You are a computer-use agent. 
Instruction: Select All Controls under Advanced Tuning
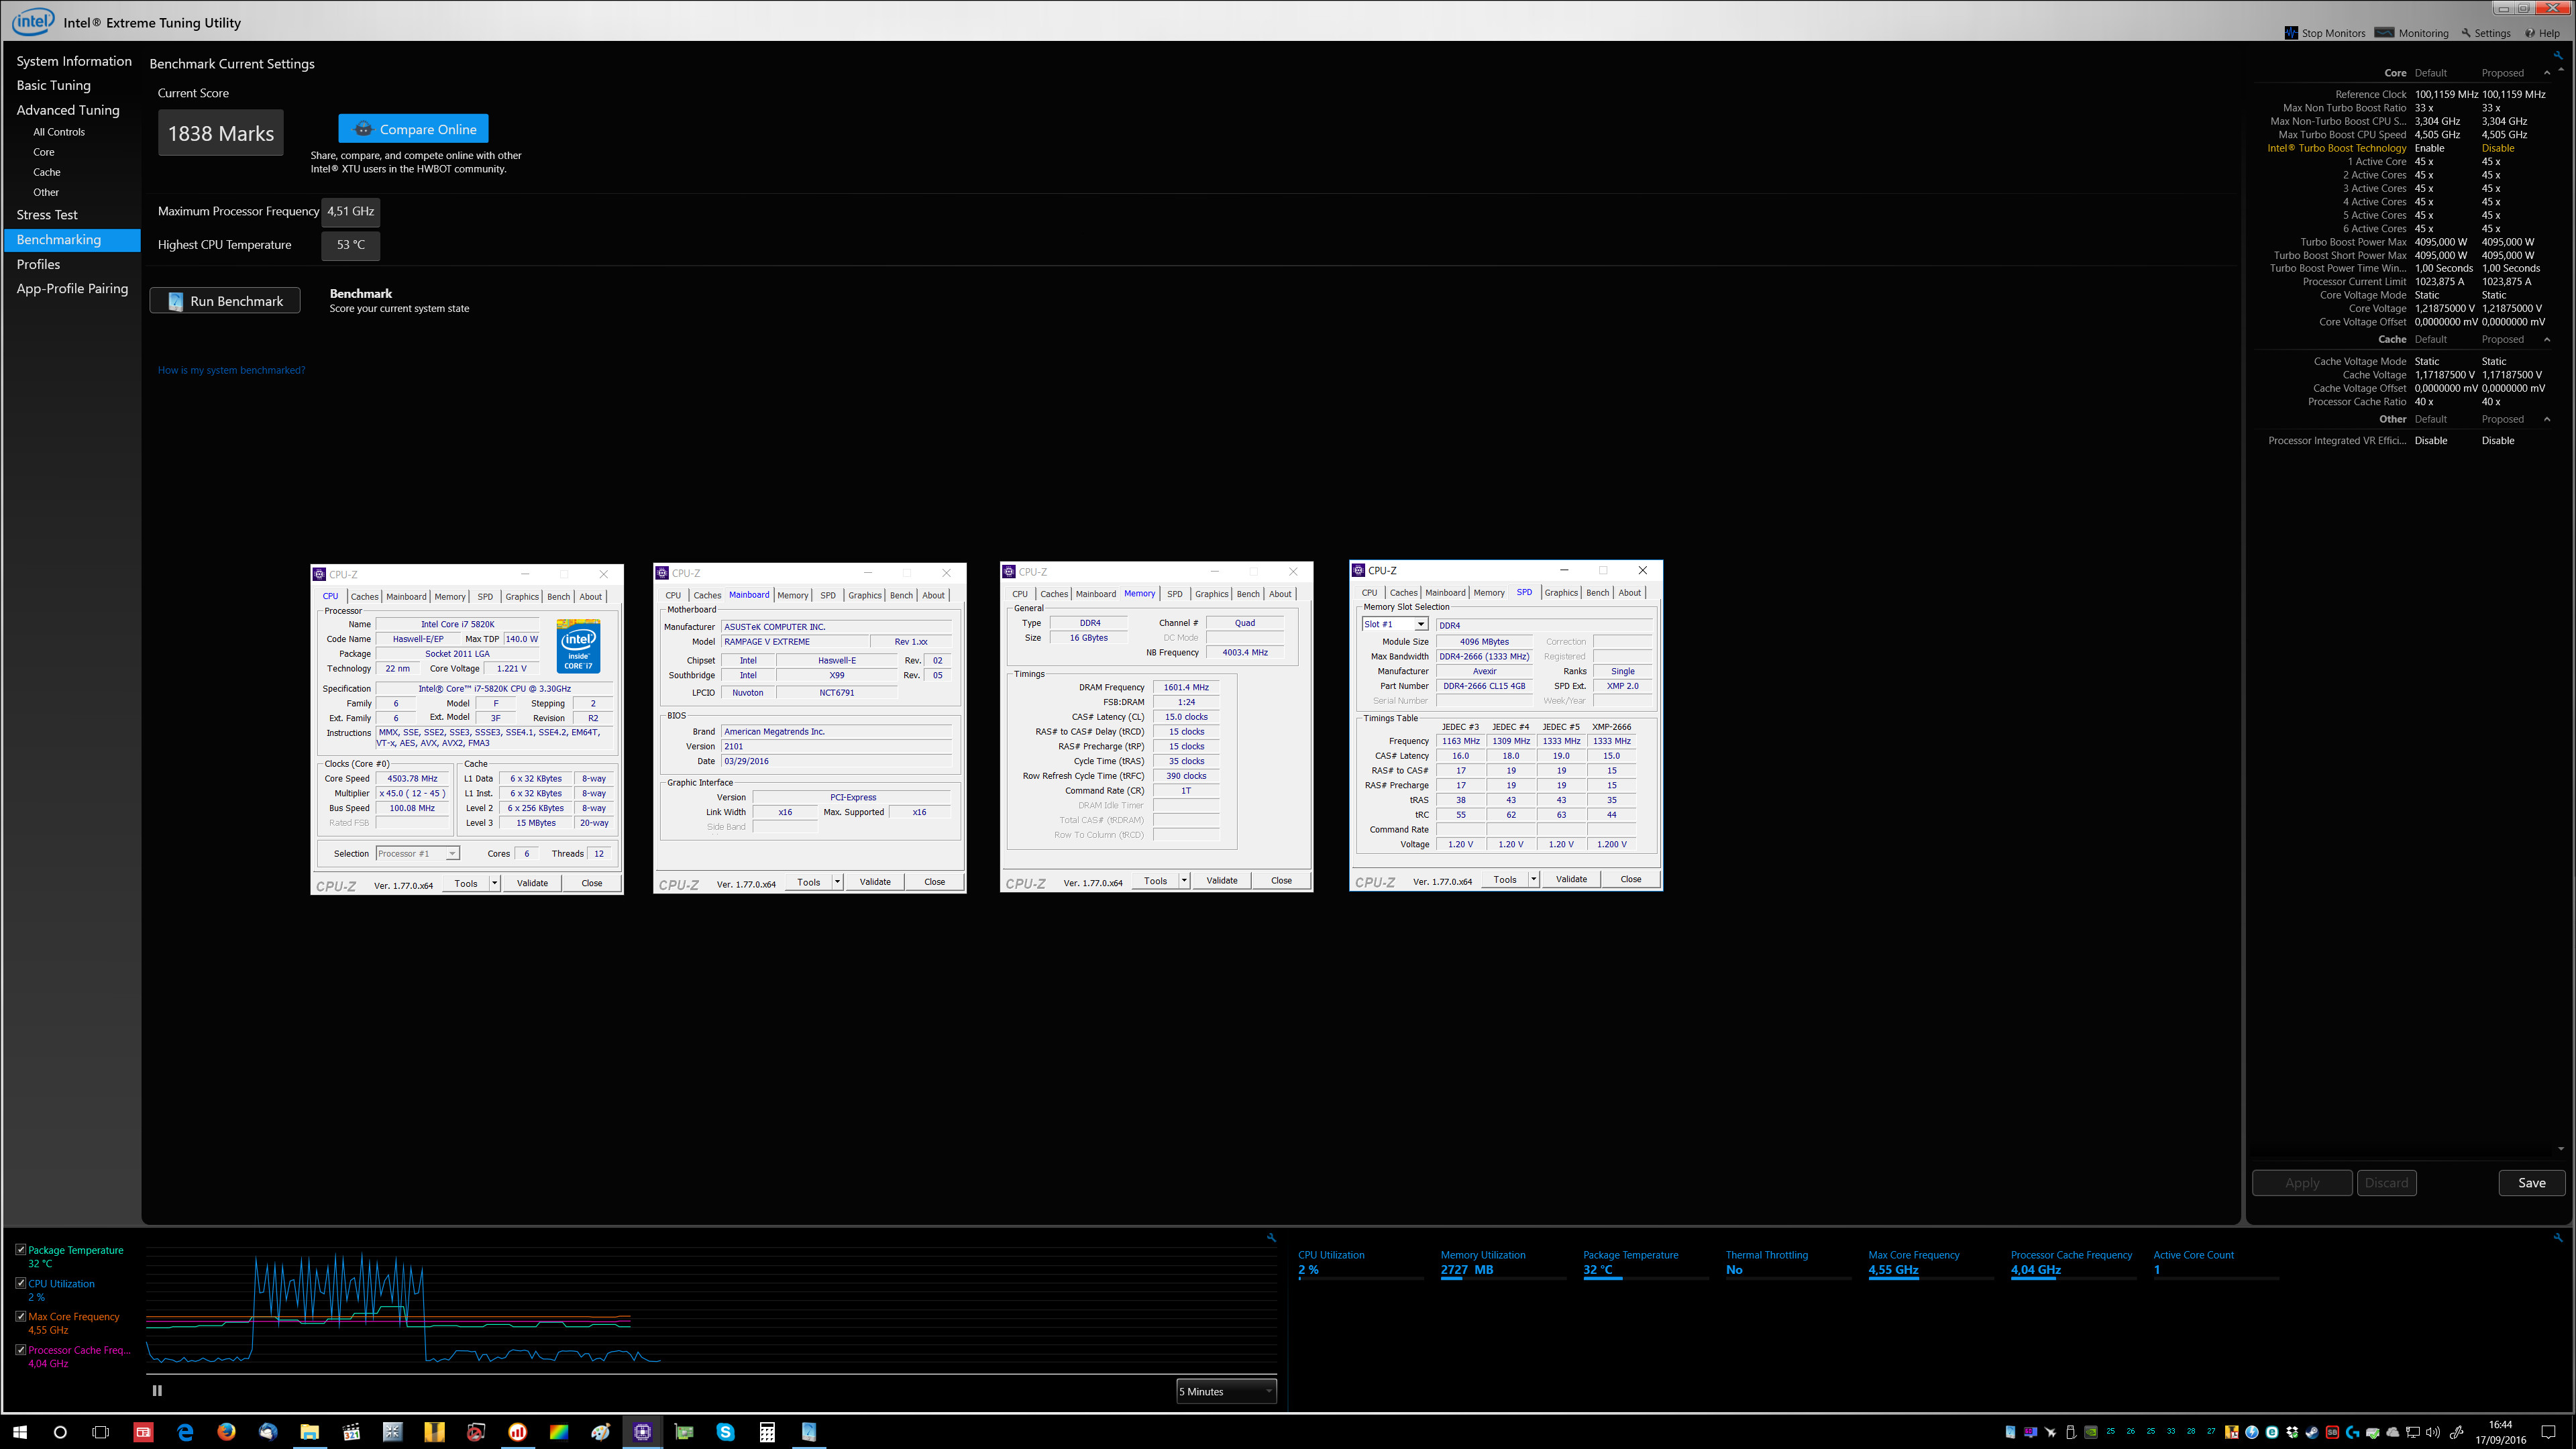[59, 132]
